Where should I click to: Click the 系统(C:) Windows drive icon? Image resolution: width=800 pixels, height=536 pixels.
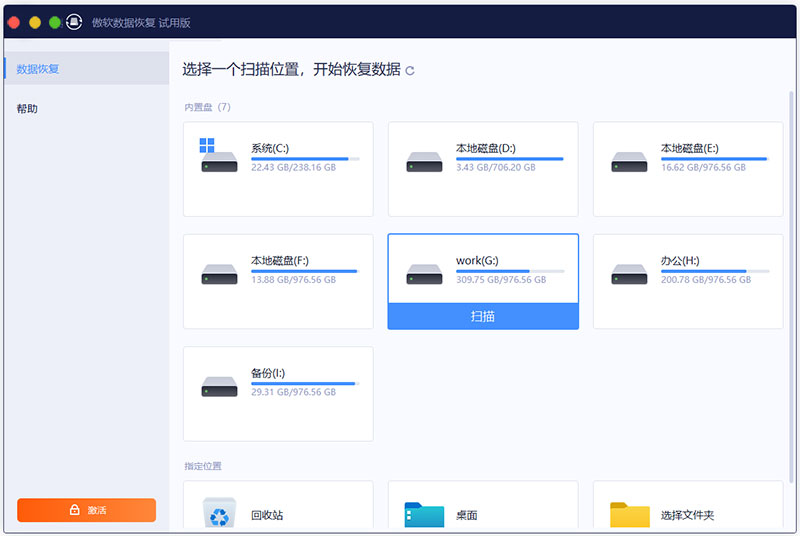(219, 155)
